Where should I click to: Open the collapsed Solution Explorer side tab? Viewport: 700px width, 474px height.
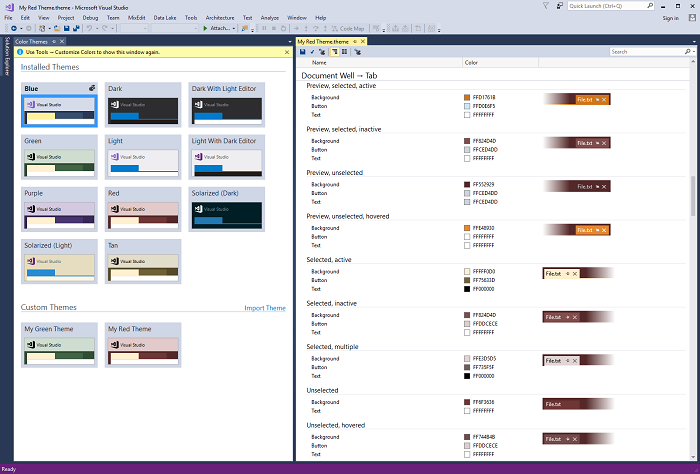[x=7, y=56]
